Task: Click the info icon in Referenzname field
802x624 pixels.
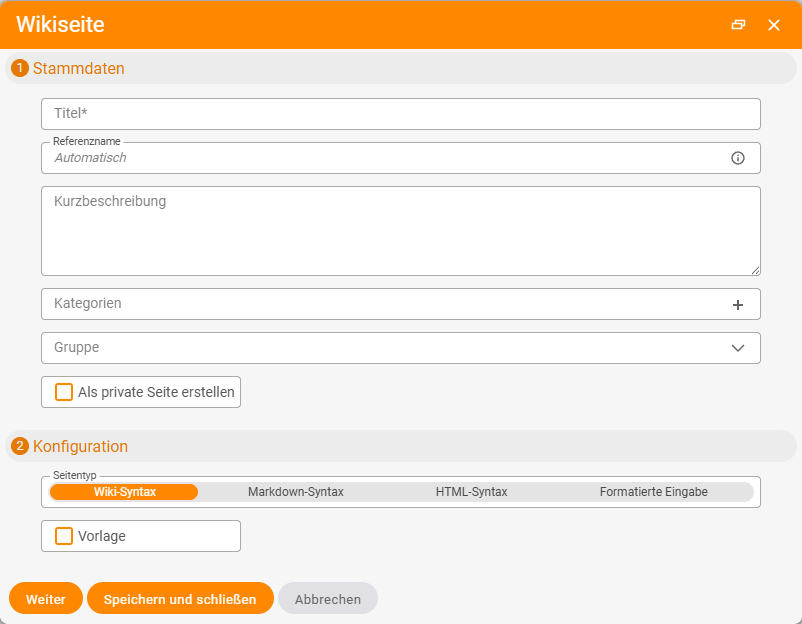Action: (738, 158)
